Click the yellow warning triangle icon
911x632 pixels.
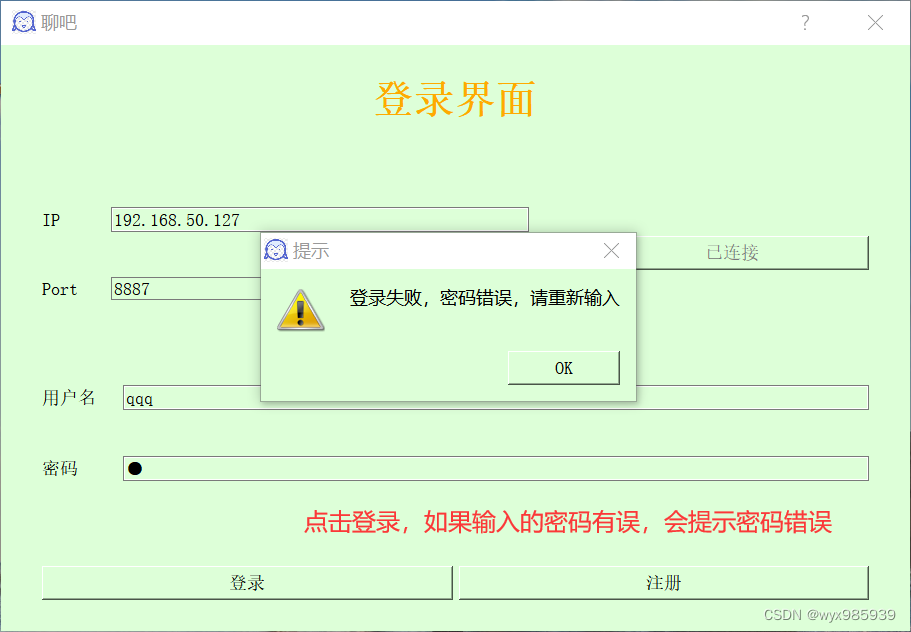(300, 311)
